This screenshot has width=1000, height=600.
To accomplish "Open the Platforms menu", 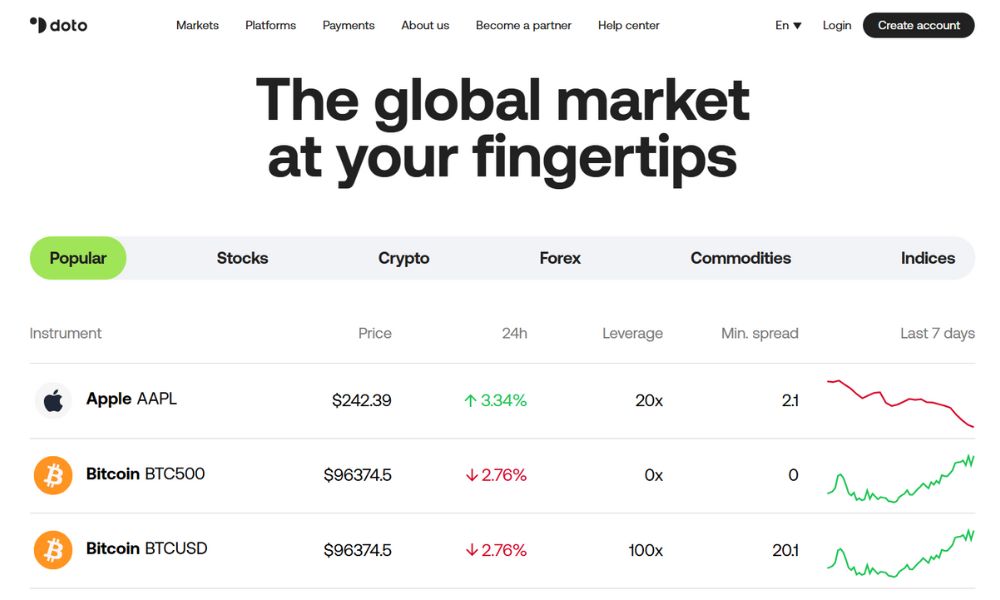I will pyautogui.click(x=270, y=25).
